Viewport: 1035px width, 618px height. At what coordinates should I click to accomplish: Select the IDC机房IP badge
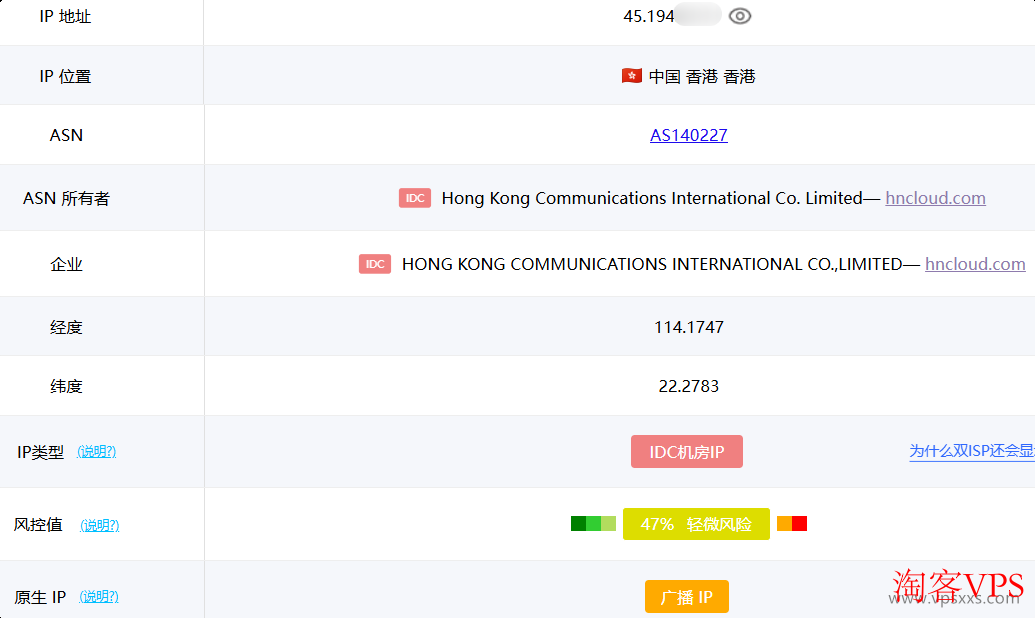coord(686,451)
